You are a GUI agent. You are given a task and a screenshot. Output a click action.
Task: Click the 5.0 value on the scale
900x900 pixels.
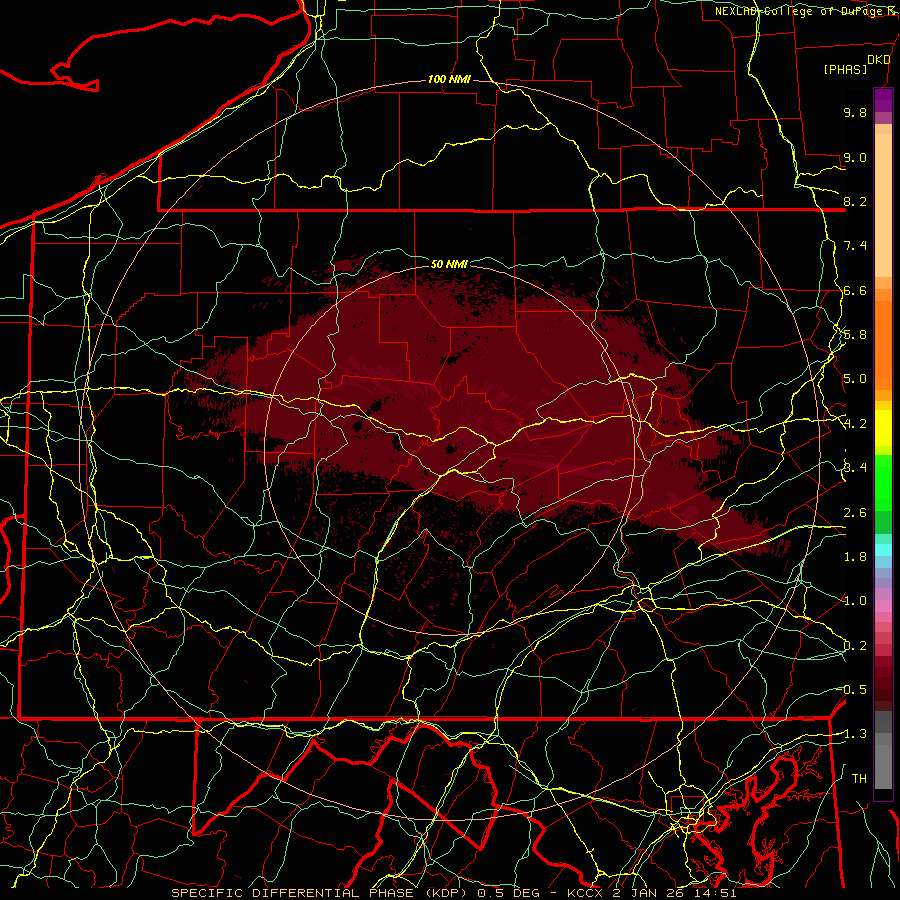tap(855, 379)
